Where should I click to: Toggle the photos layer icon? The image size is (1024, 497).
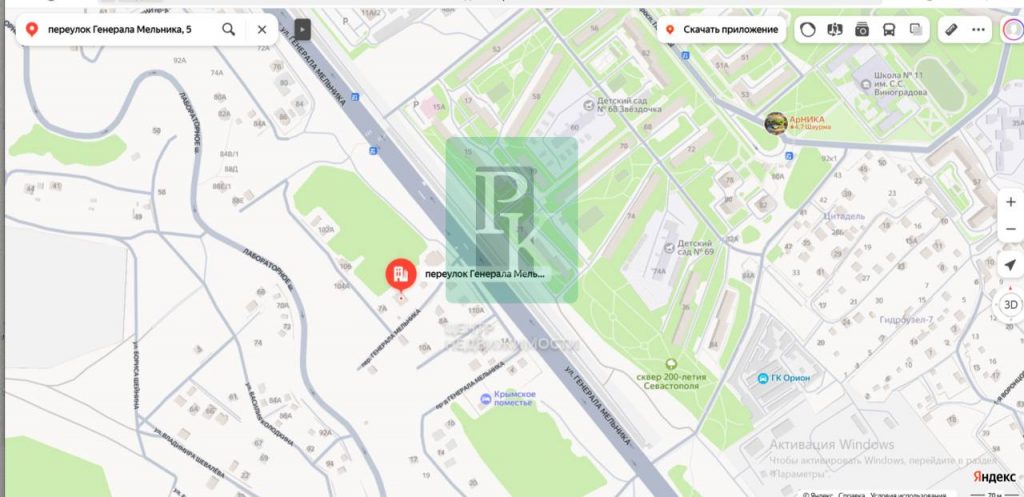coord(862,29)
